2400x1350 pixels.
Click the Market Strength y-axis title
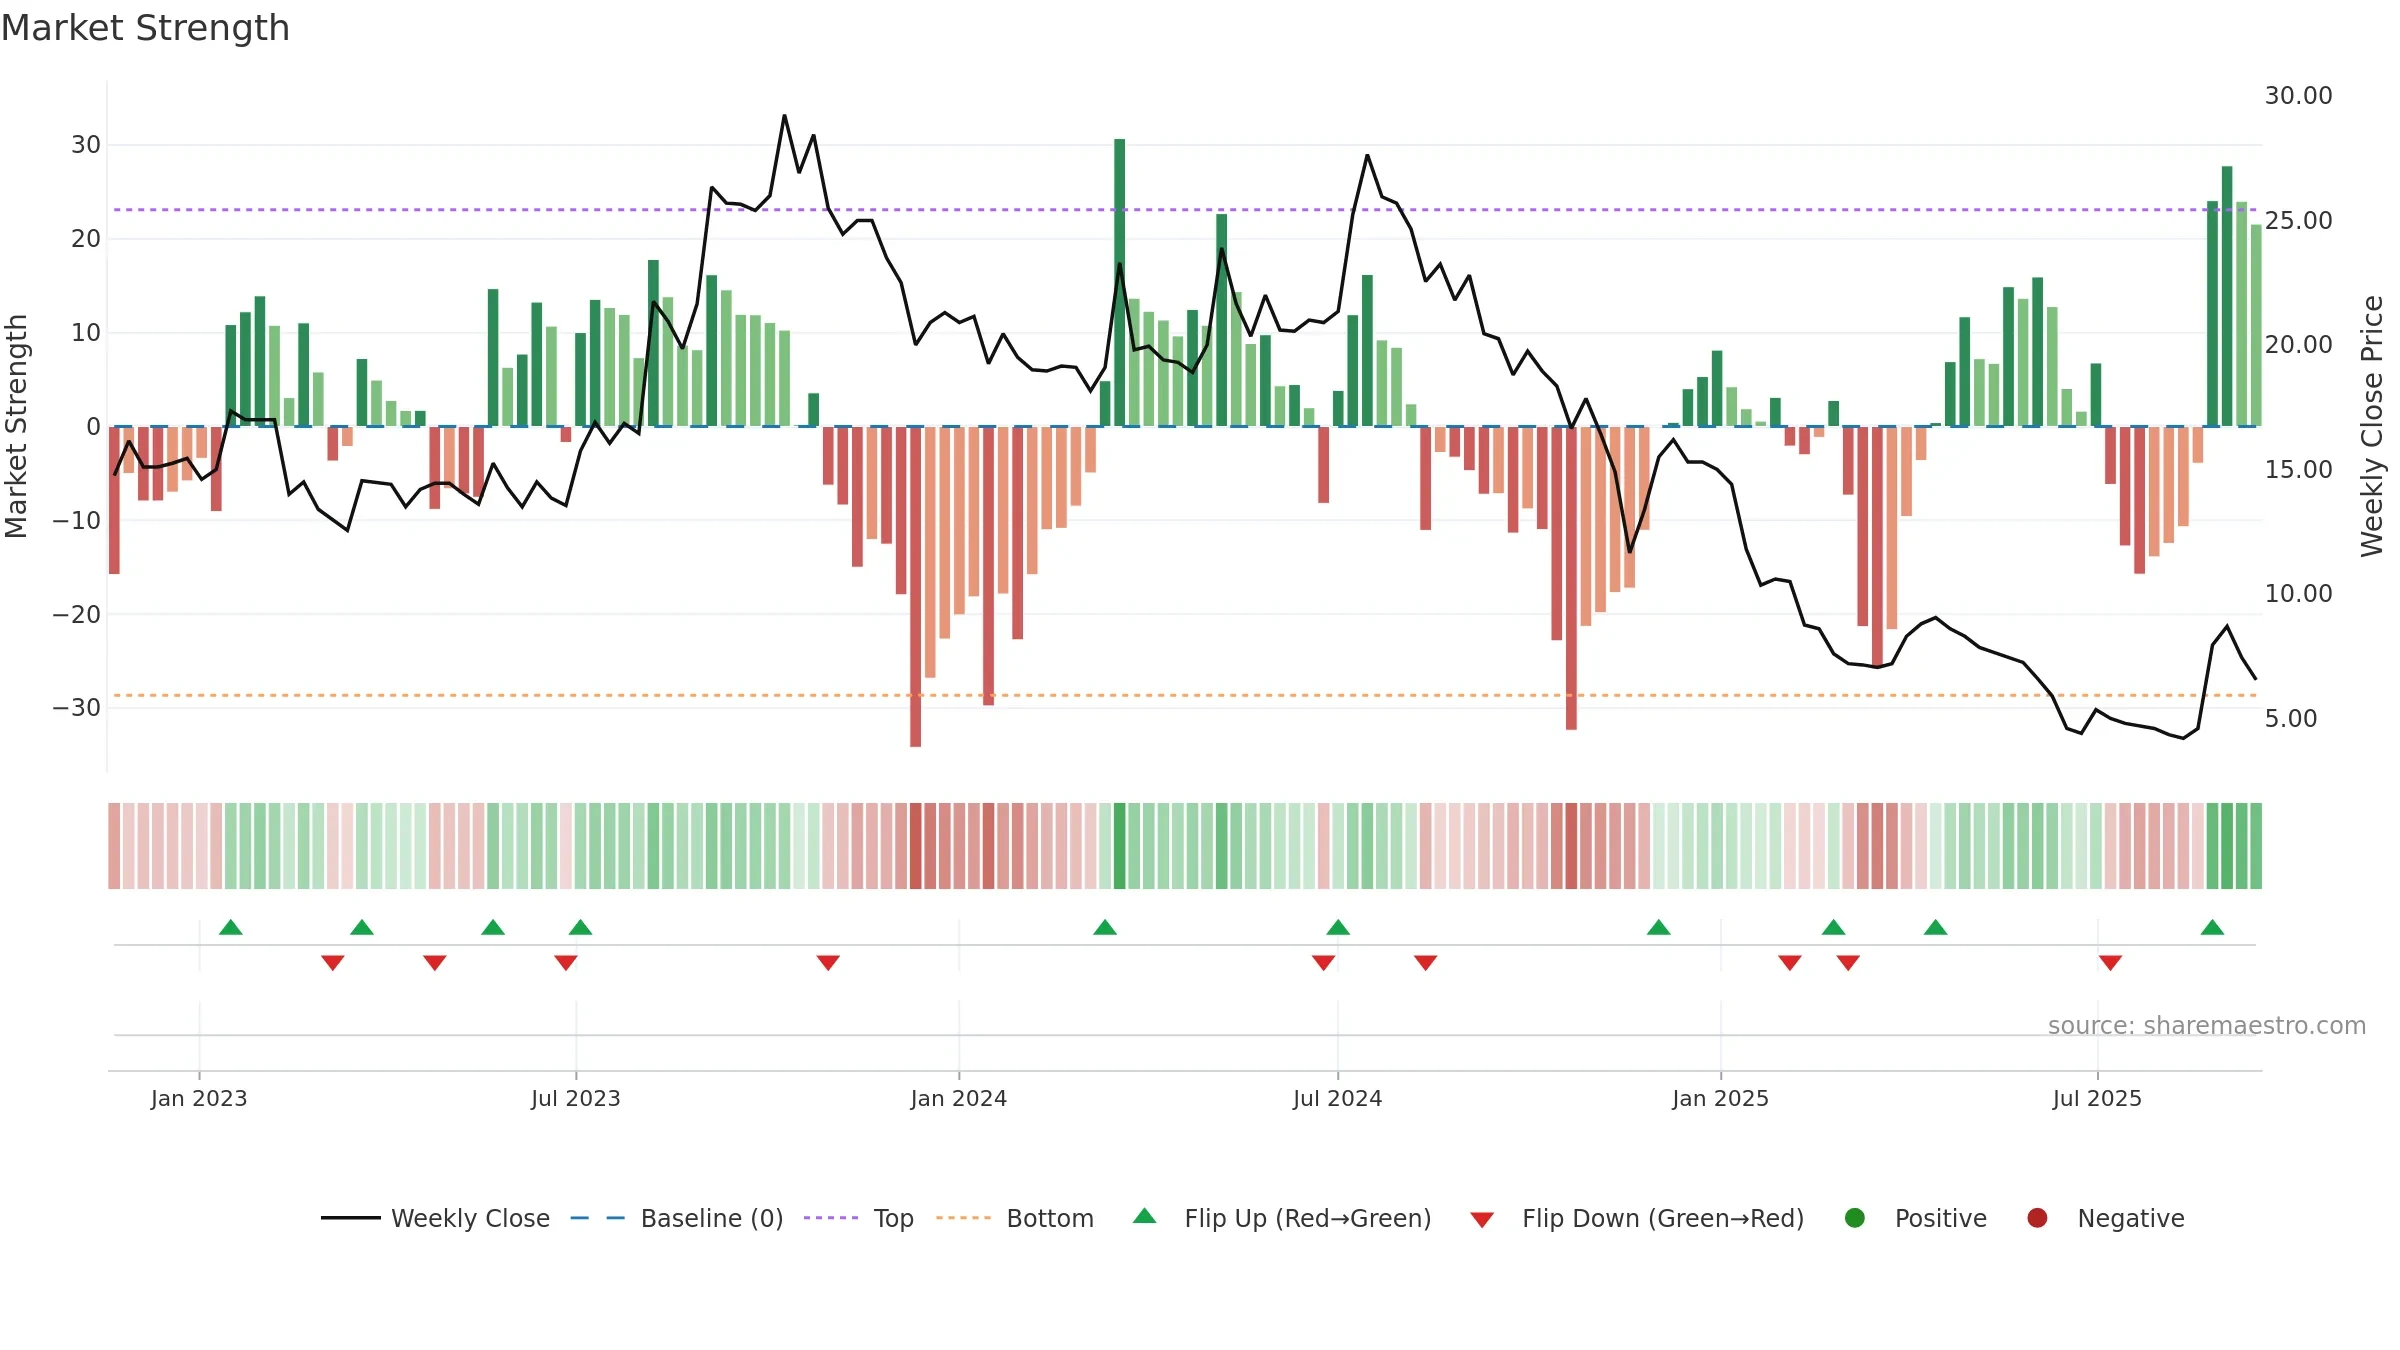coord(16,426)
